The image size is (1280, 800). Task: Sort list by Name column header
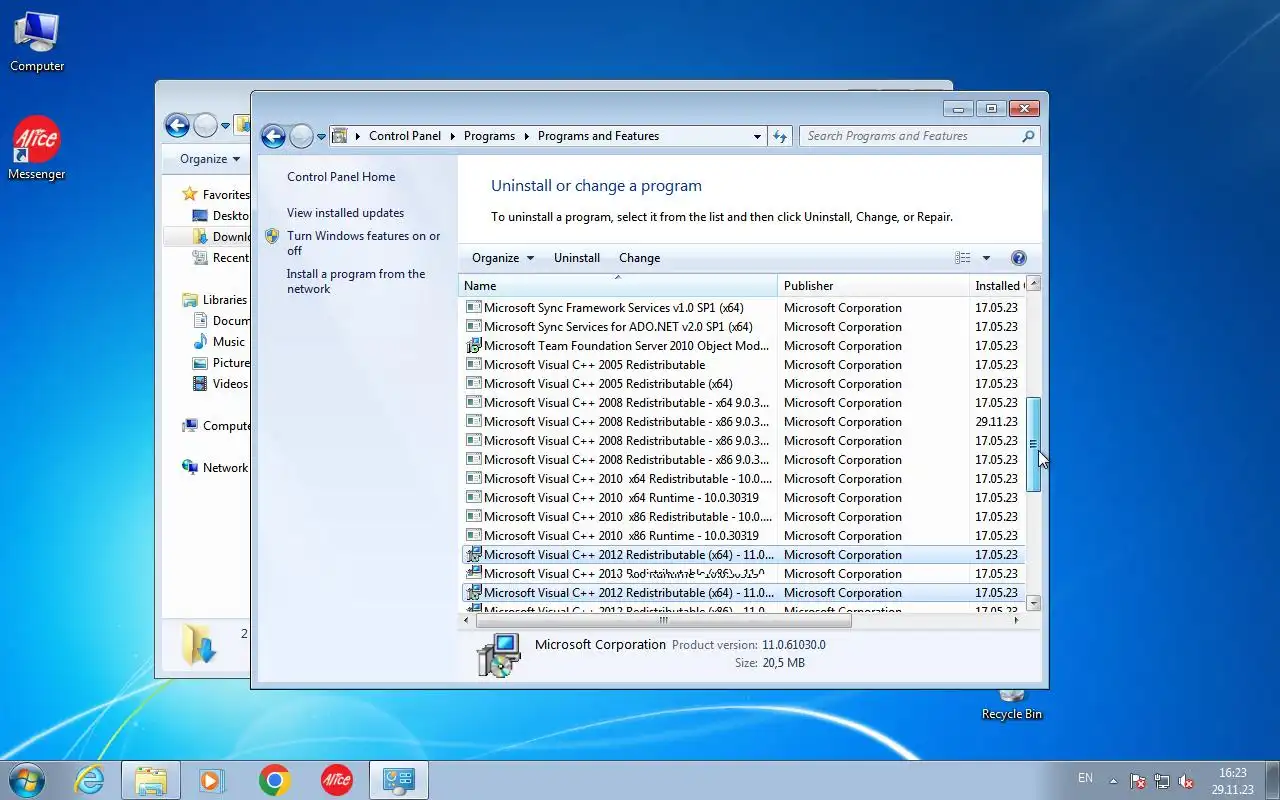click(x=618, y=286)
